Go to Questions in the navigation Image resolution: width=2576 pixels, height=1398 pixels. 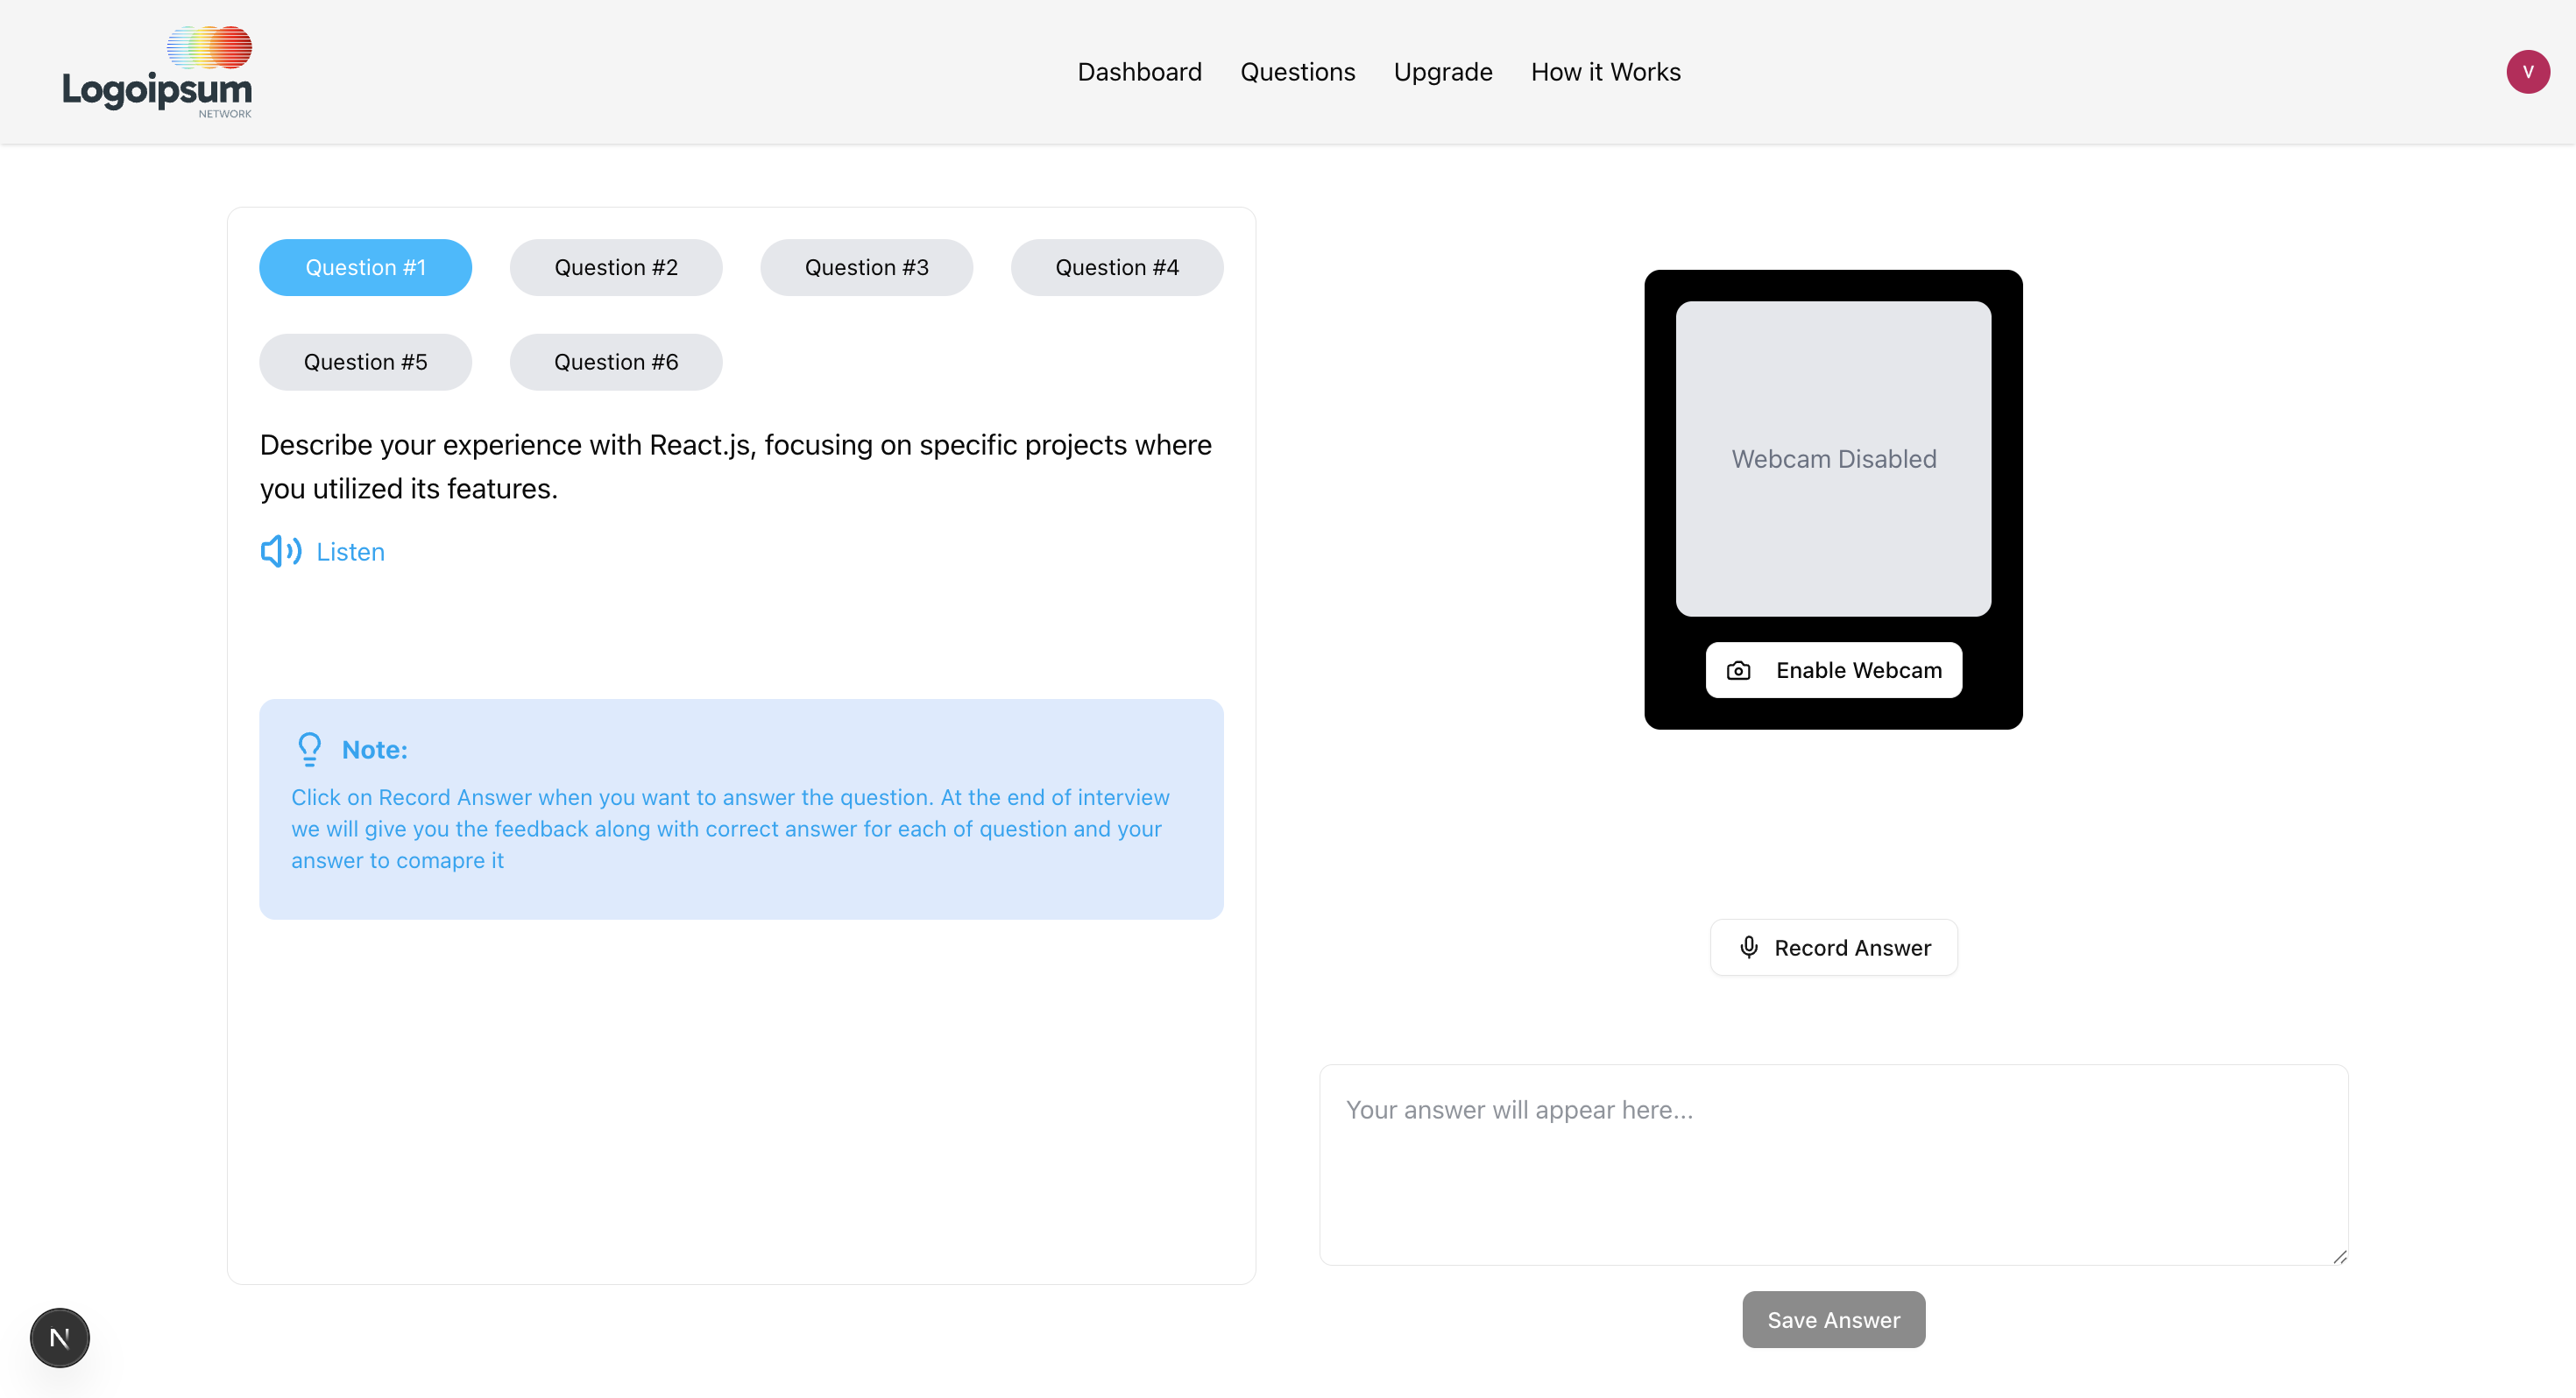[1297, 72]
